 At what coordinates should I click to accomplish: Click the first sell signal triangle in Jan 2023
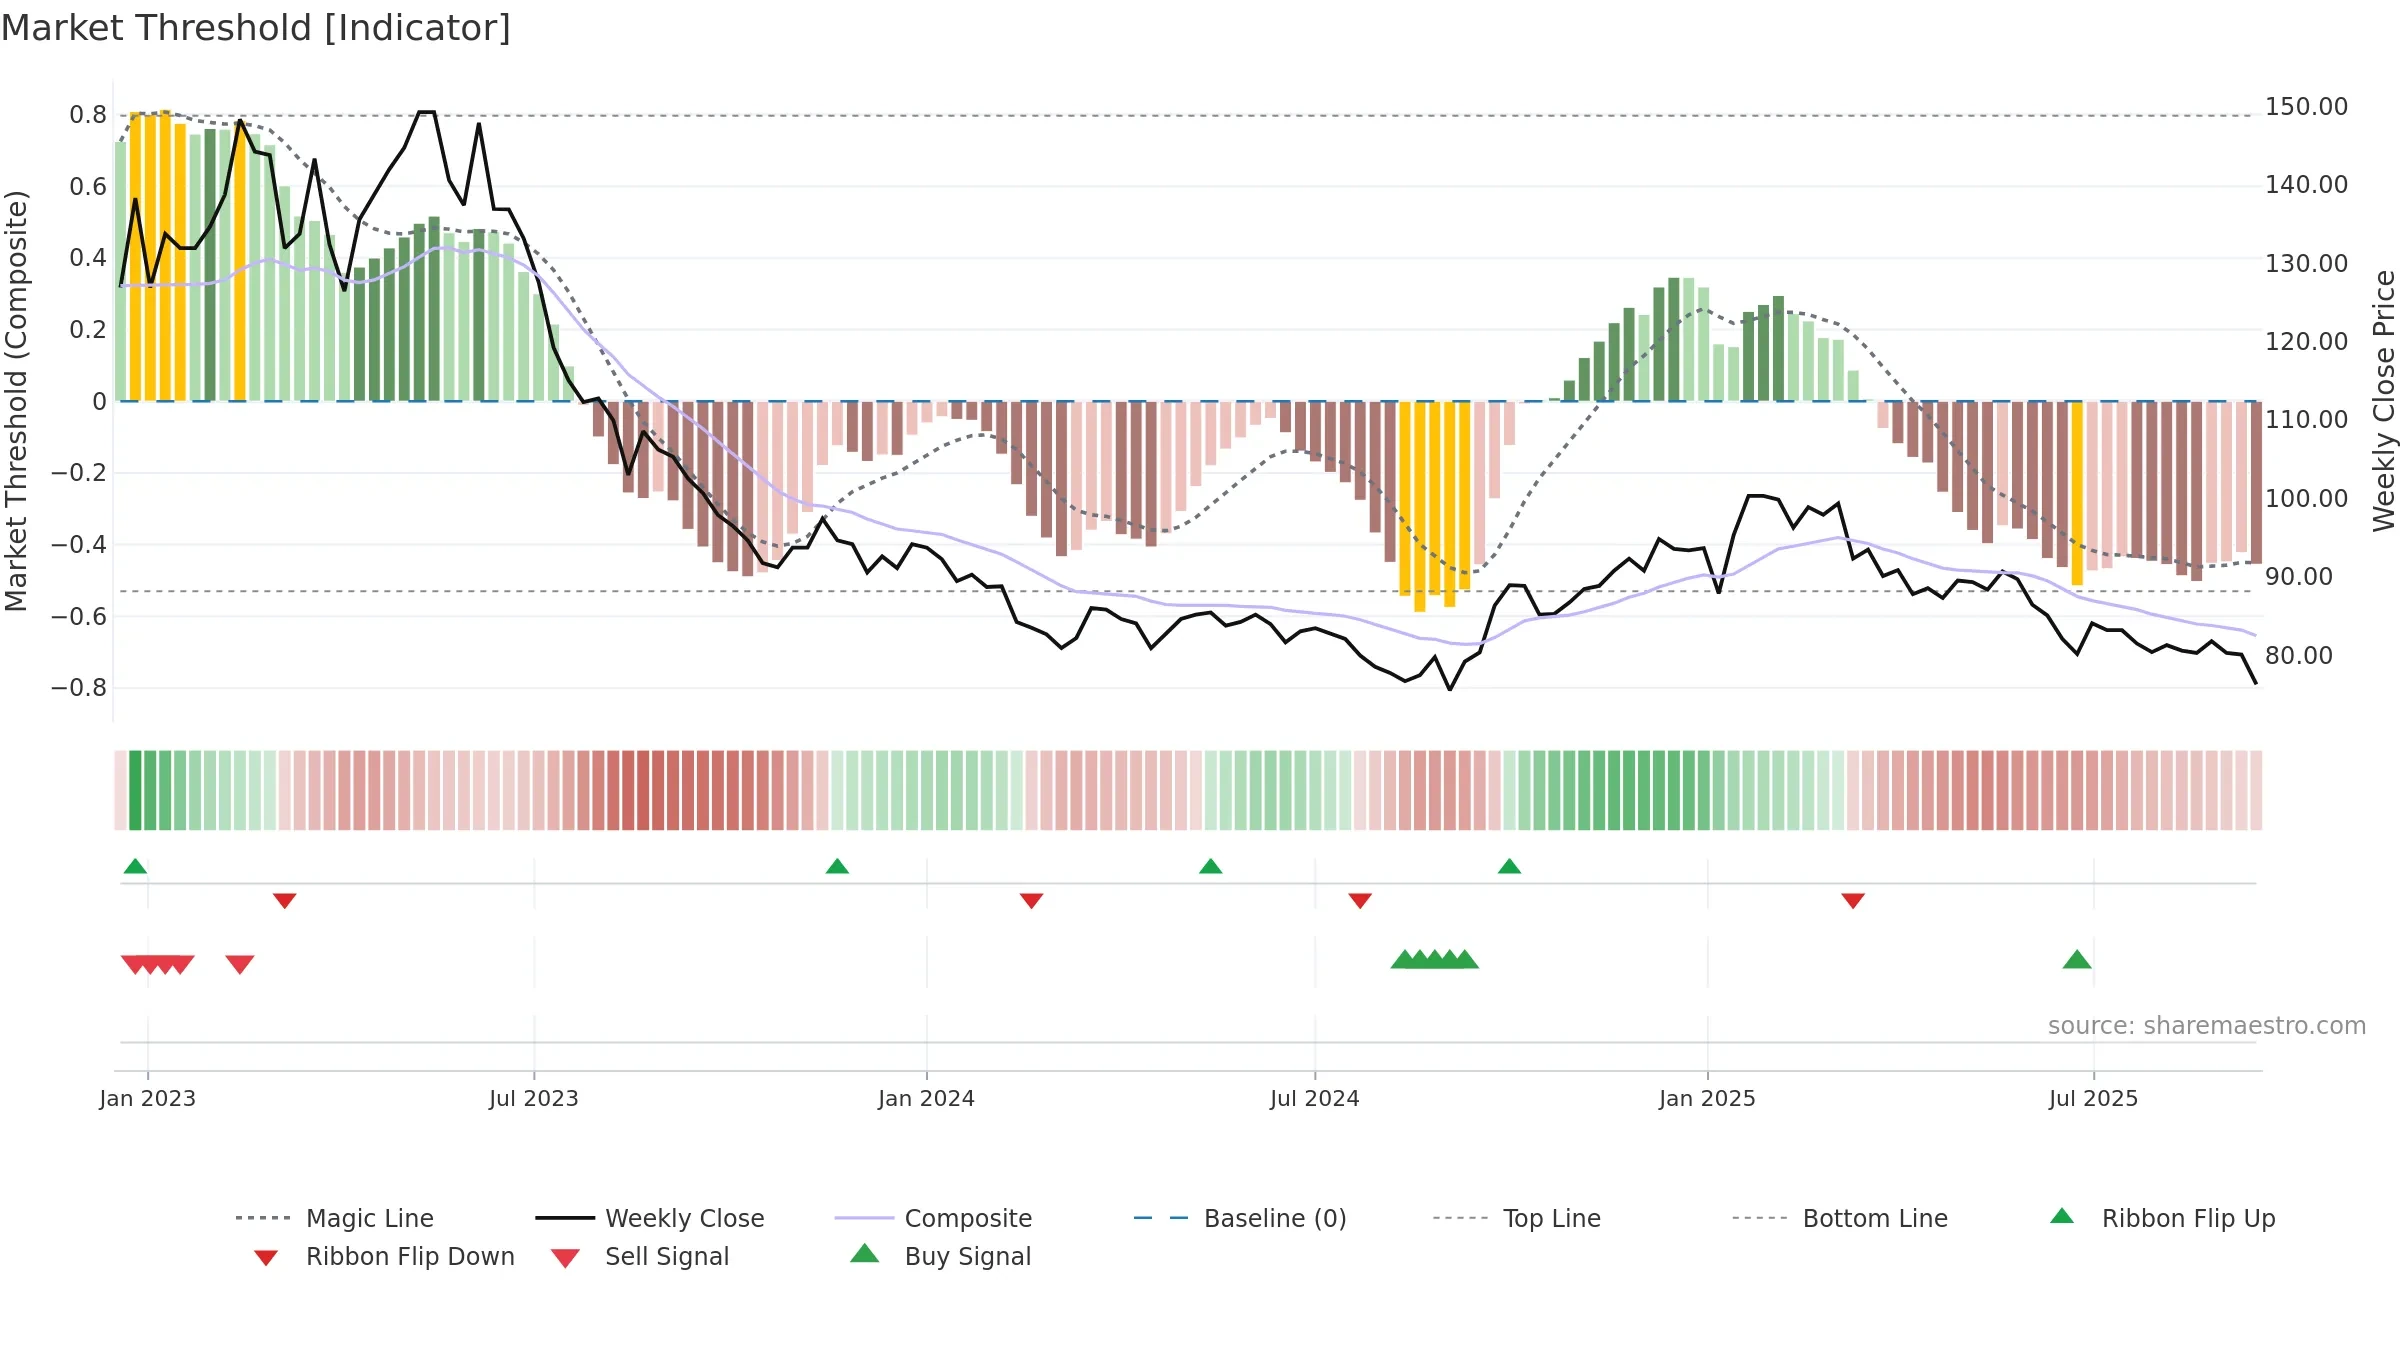134,964
